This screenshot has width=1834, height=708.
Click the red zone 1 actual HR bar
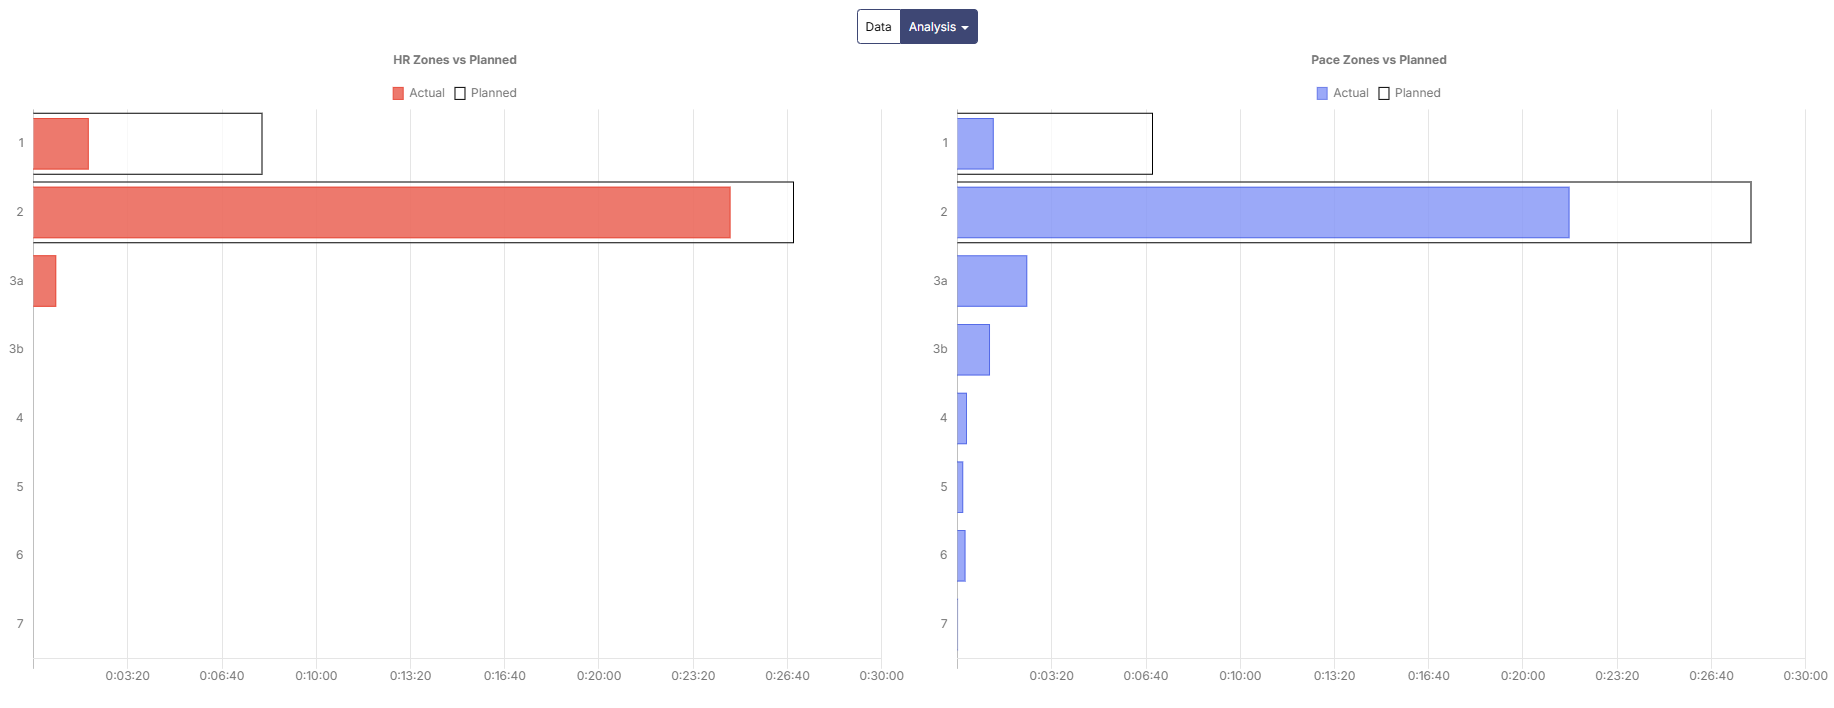pyautogui.click(x=61, y=144)
